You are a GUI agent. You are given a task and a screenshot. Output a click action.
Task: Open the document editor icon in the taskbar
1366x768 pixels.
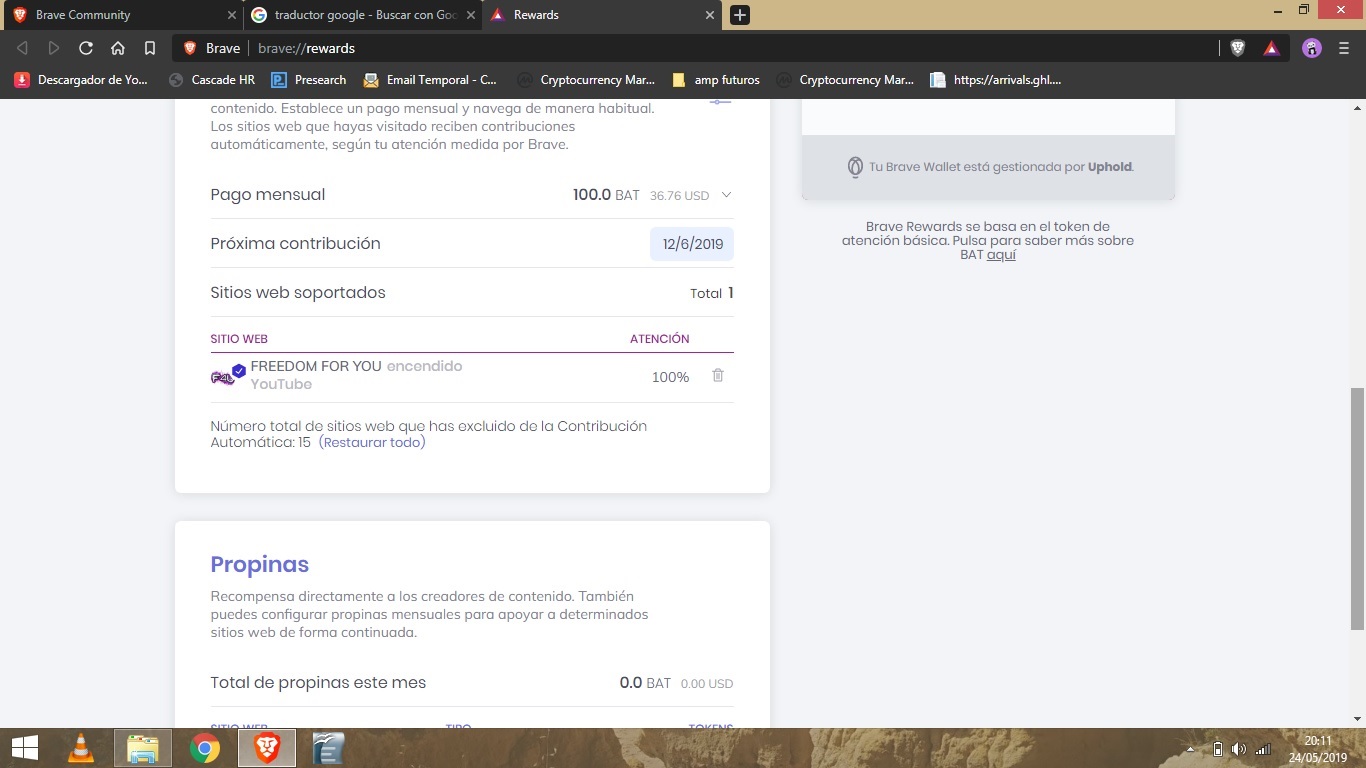(x=328, y=748)
